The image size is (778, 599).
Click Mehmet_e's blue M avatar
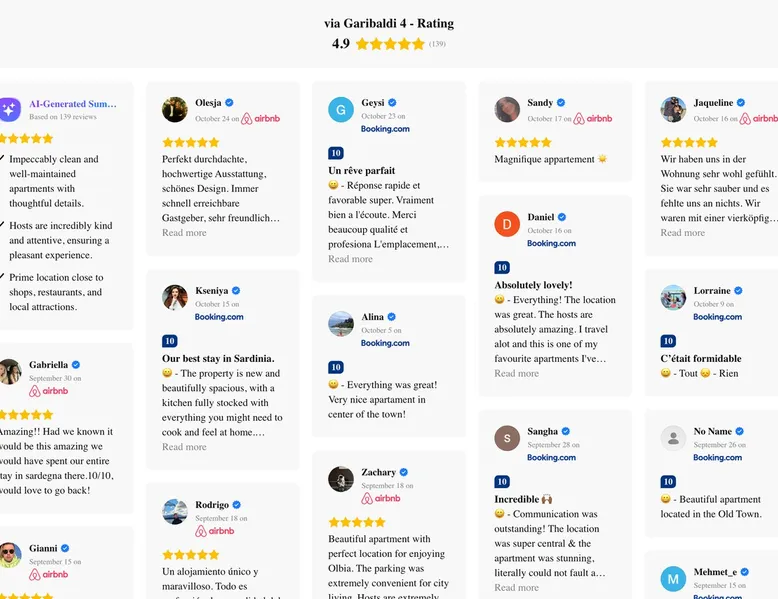[x=673, y=578]
